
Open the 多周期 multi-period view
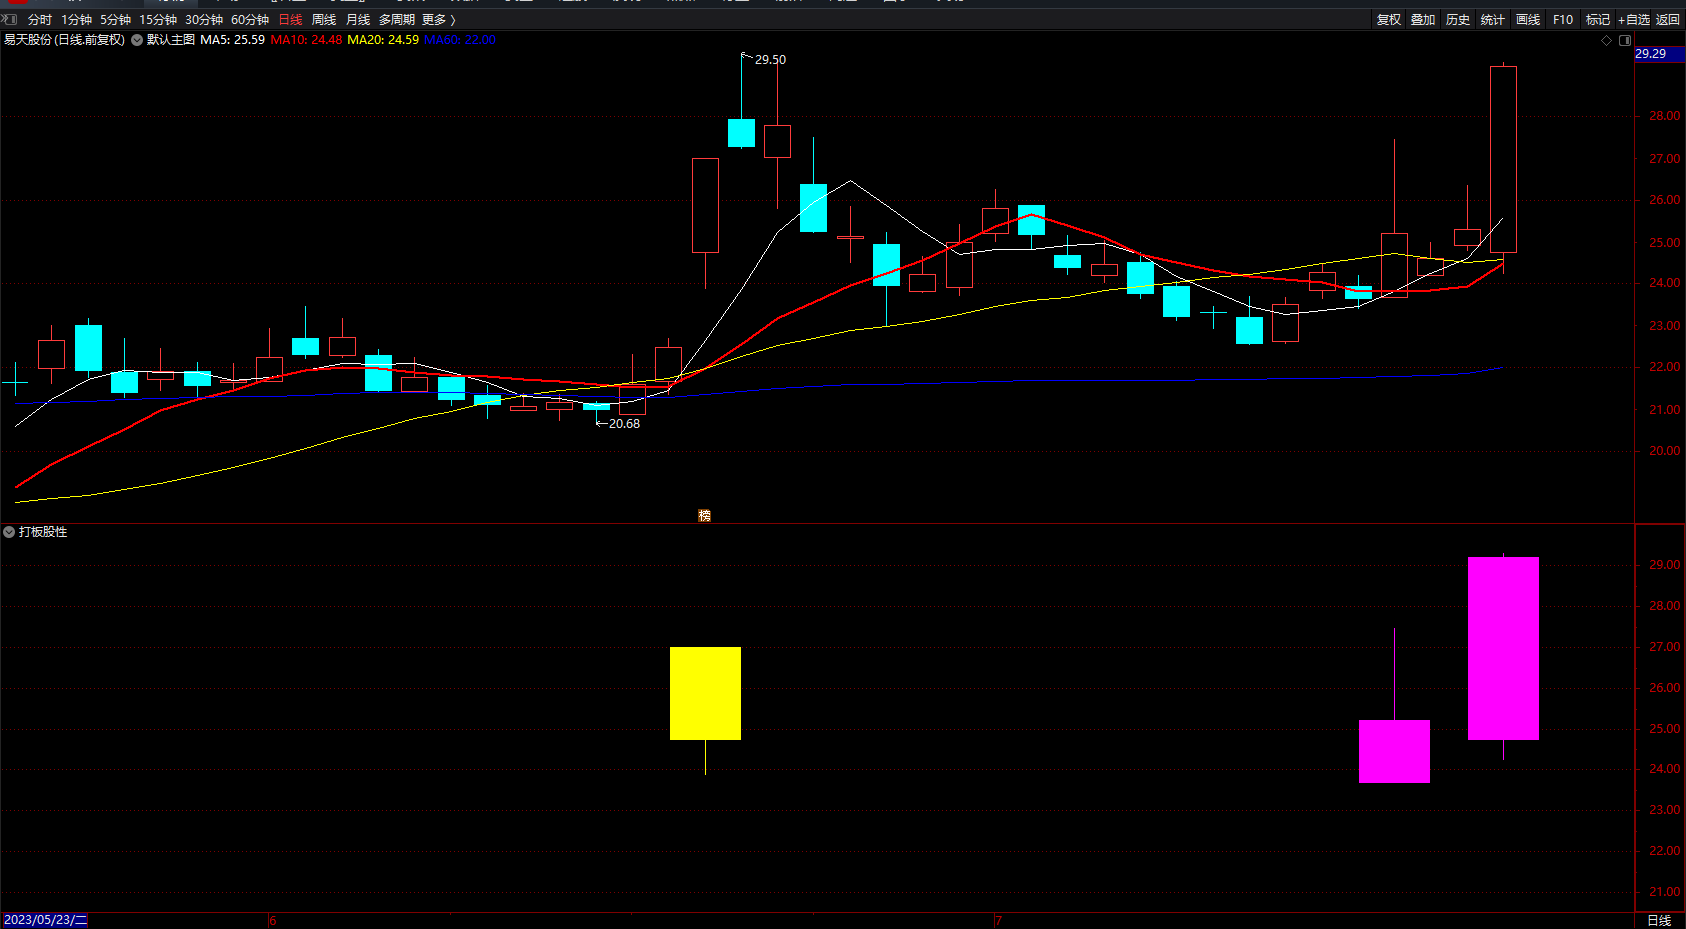pos(397,20)
